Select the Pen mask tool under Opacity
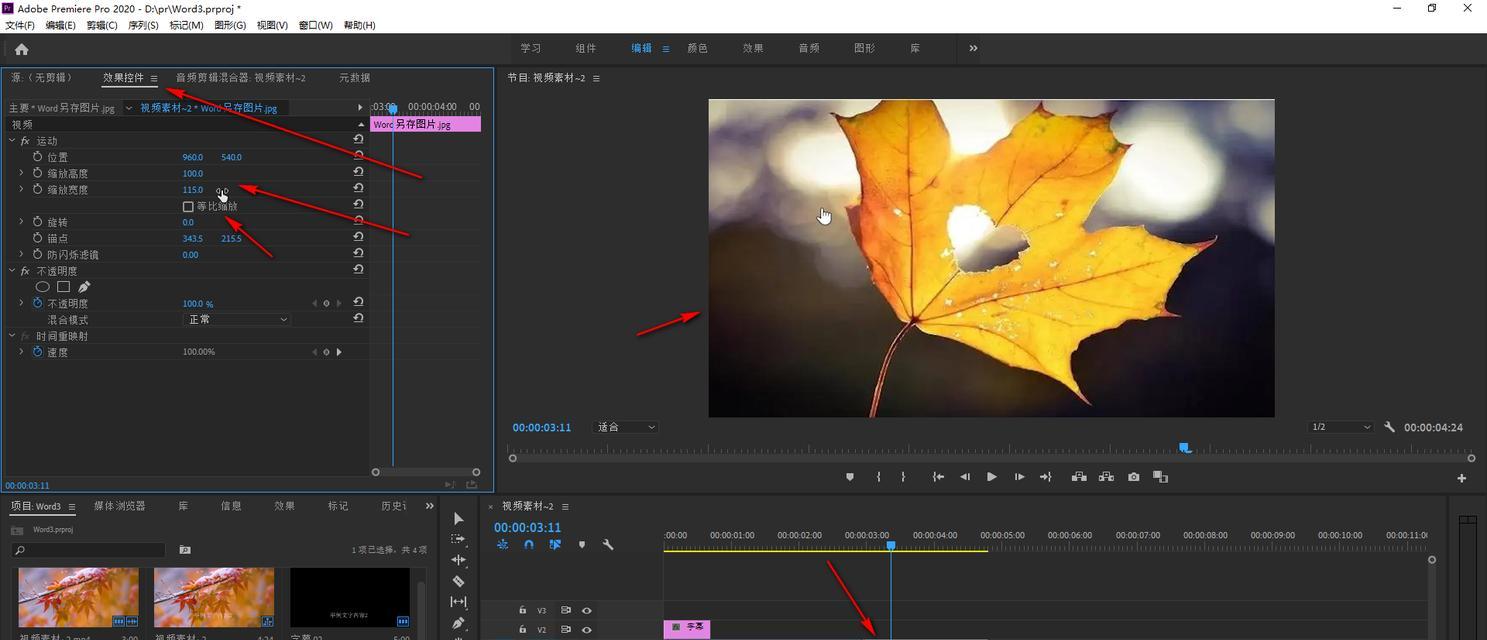Image resolution: width=1487 pixels, height=640 pixels. pyautogui.click(x=84, y=287)
